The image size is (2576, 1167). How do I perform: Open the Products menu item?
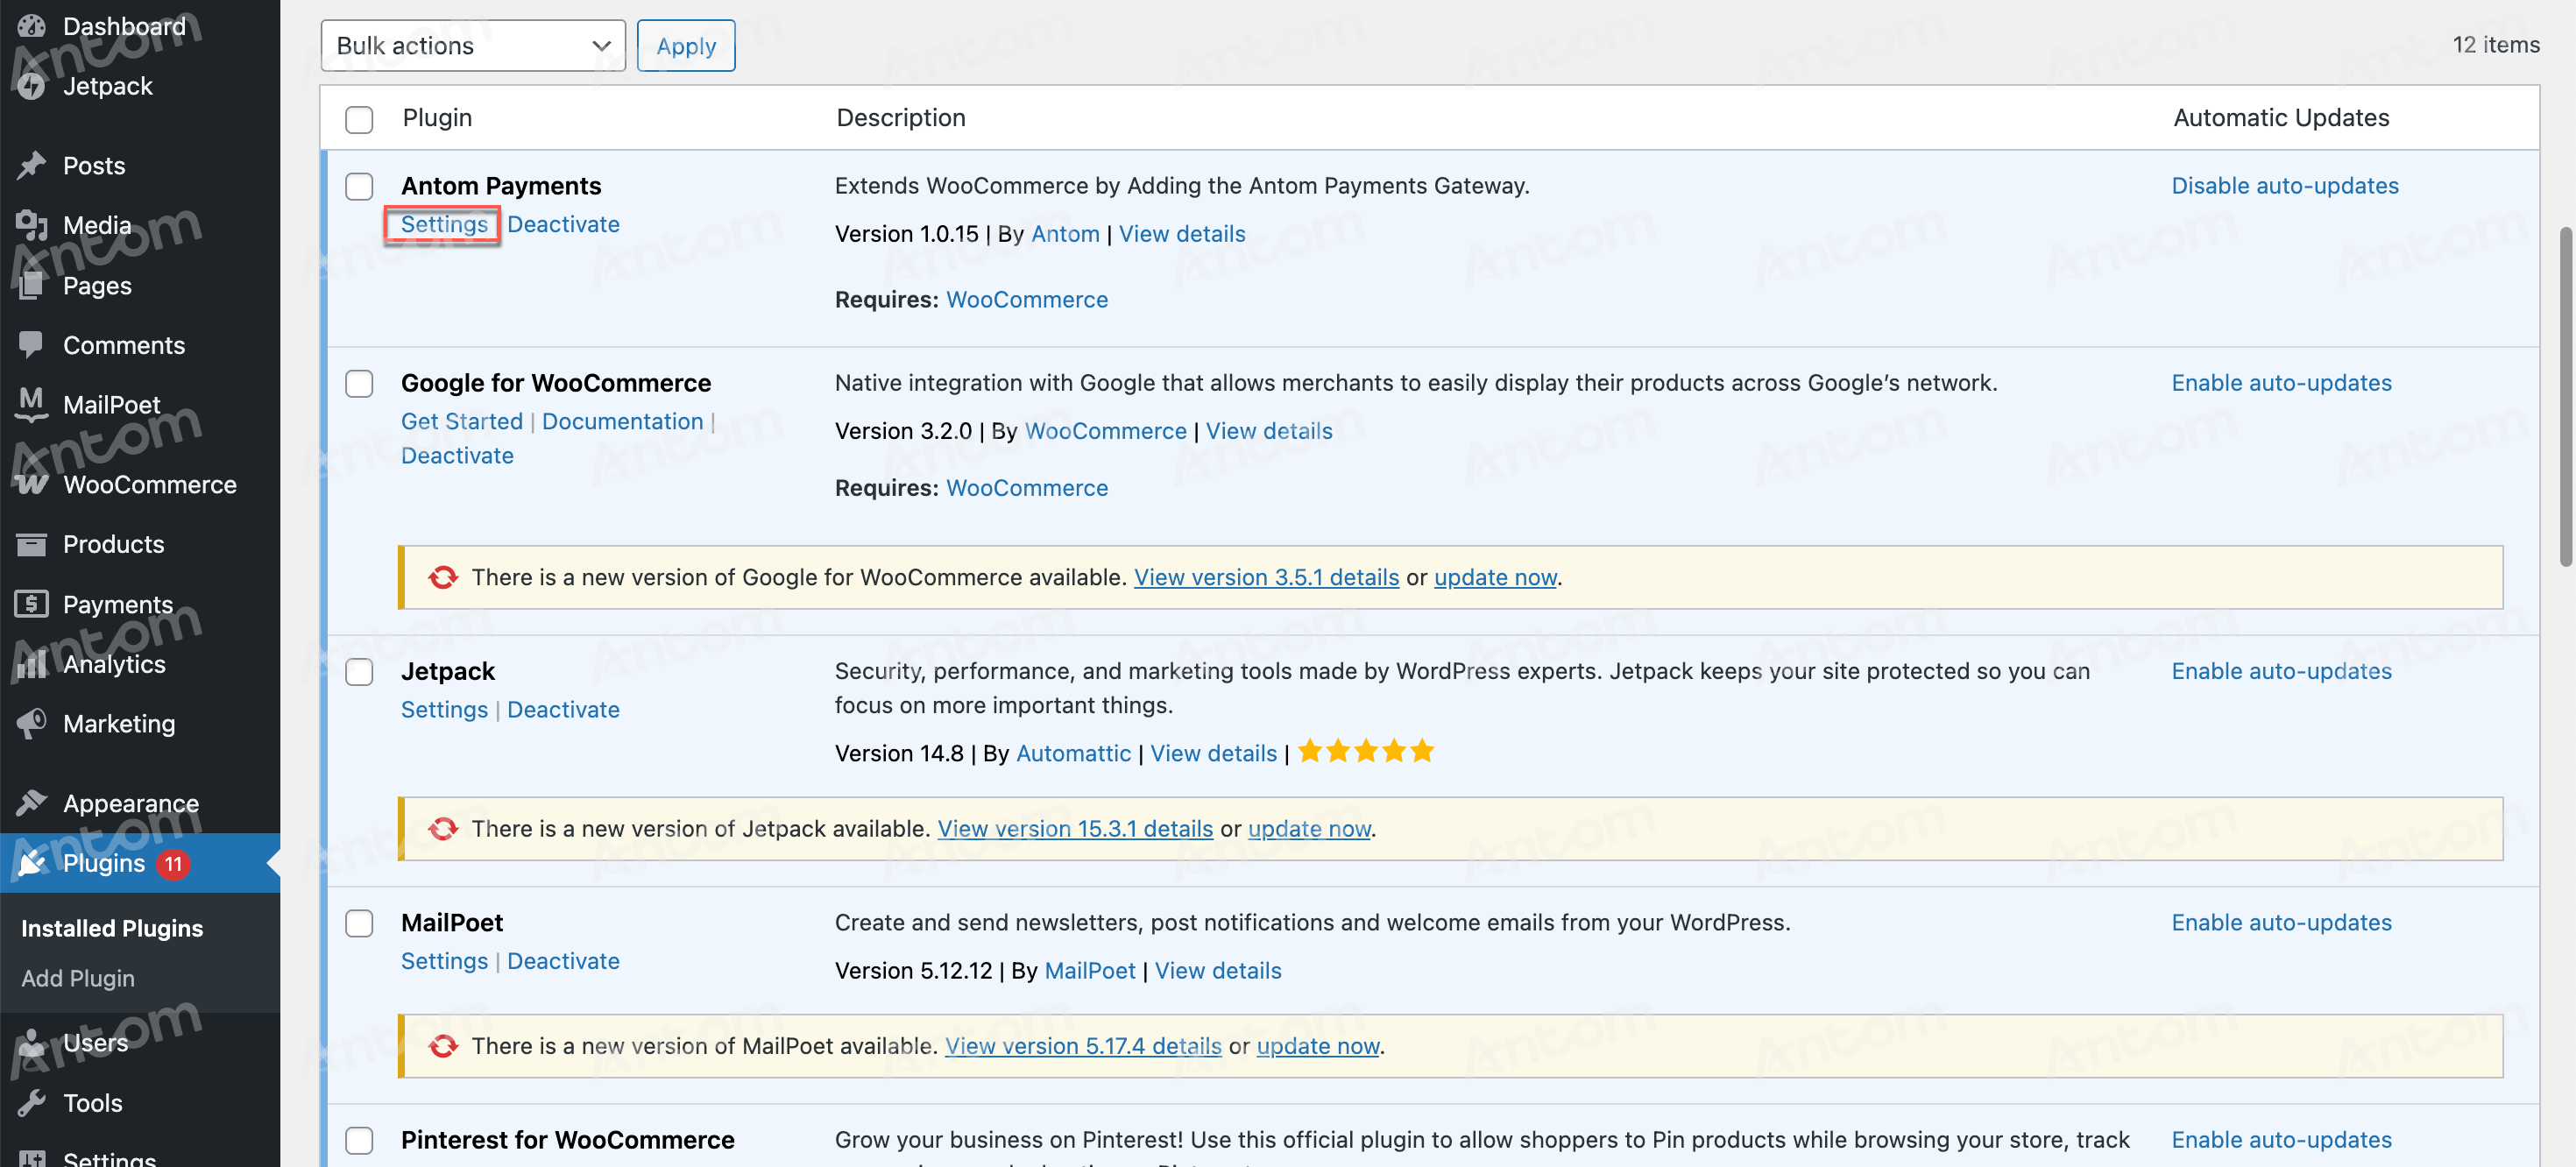(x=114, y=544)
